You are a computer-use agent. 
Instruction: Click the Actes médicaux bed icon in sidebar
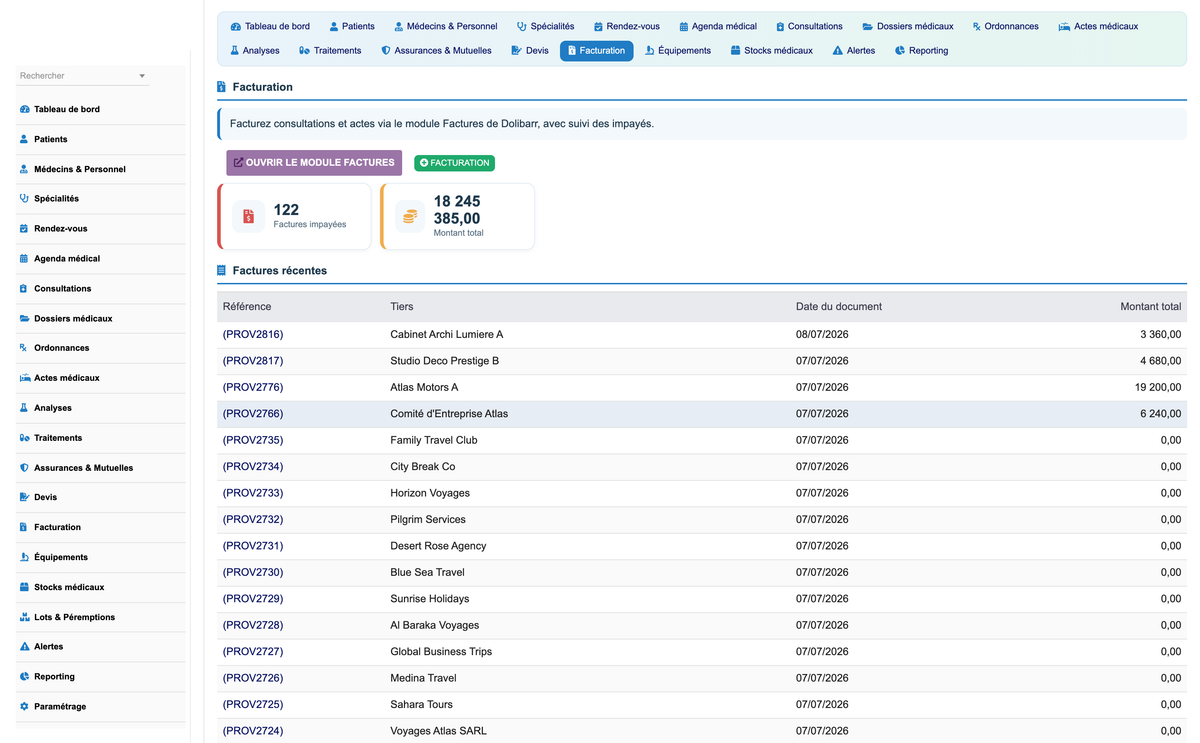click(x=24, y=378)
